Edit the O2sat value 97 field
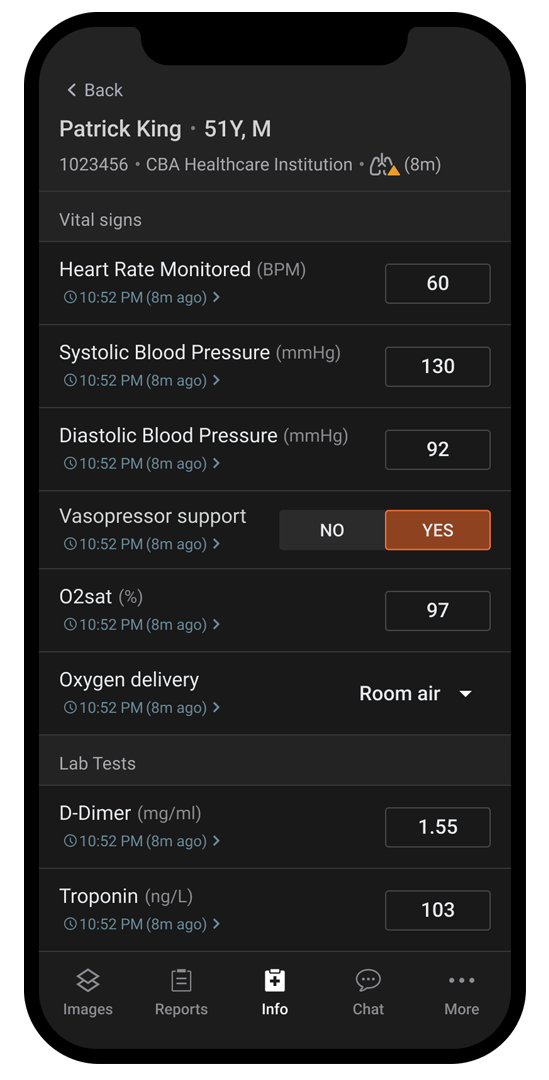Image resolution: width=549 pixels, height=1080 pixels. 437,610
